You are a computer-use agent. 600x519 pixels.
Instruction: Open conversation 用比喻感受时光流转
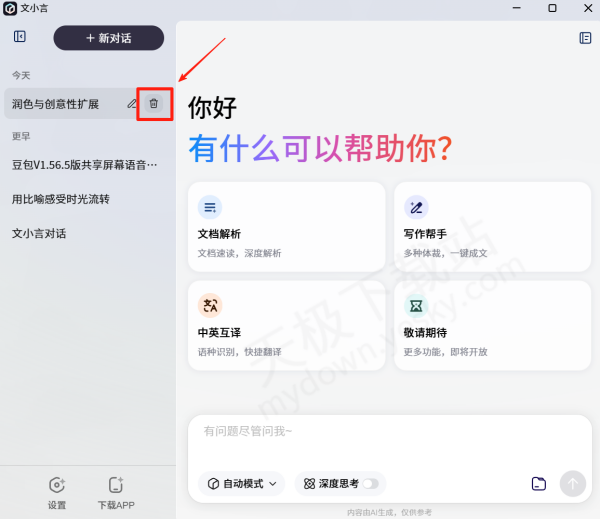(61, 199)
